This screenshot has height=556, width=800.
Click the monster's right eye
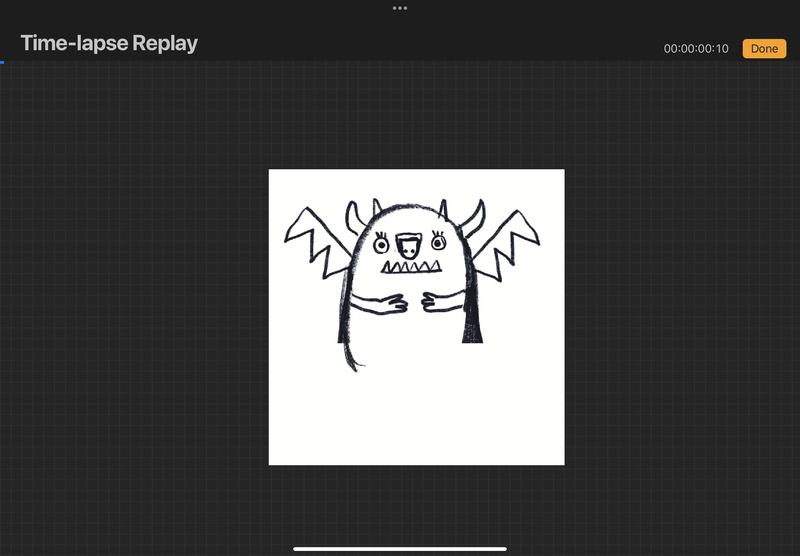click(x=438, y=242)
